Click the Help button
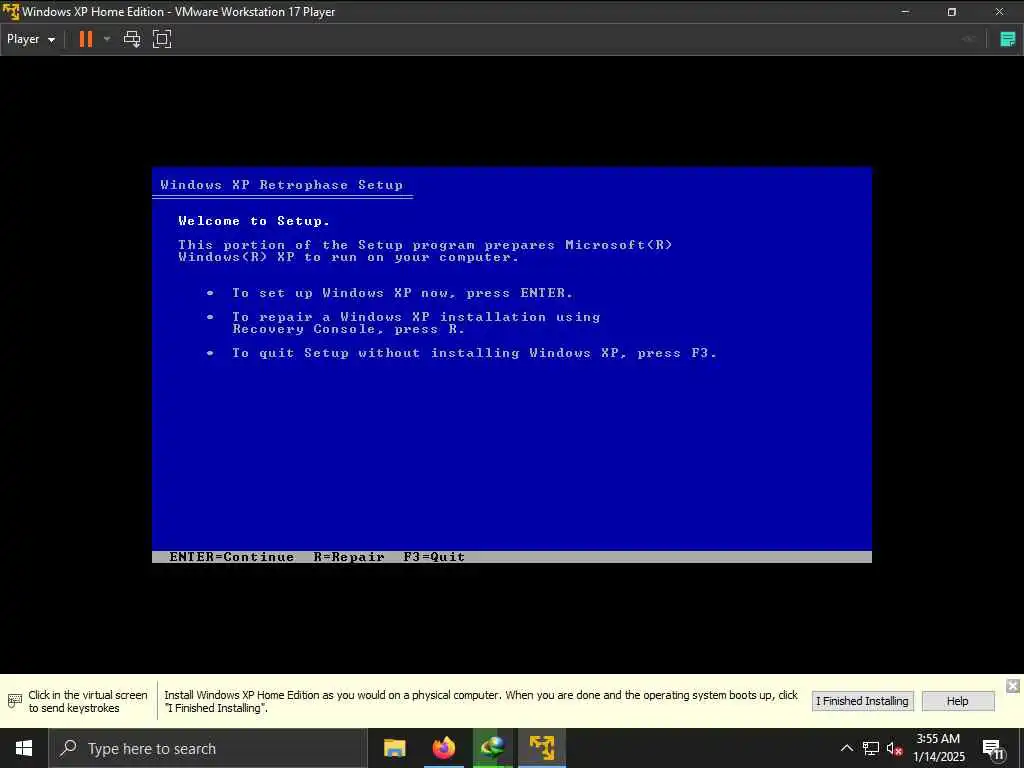The height and width of the screenshot is (768, 1024). click(x=957, y=701)
